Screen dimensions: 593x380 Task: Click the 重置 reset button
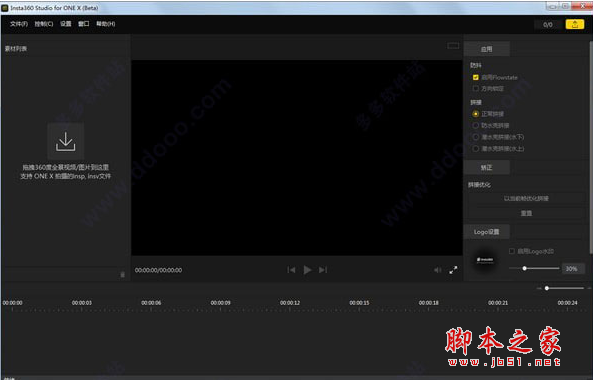coord(526,213)
